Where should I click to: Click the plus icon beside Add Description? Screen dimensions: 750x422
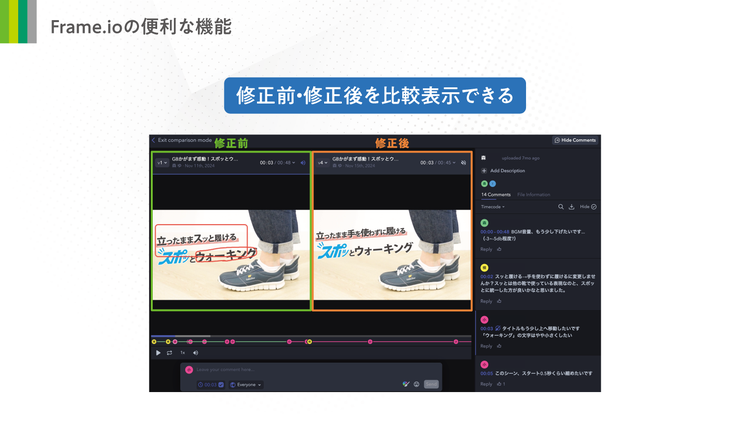pos(484,171)
